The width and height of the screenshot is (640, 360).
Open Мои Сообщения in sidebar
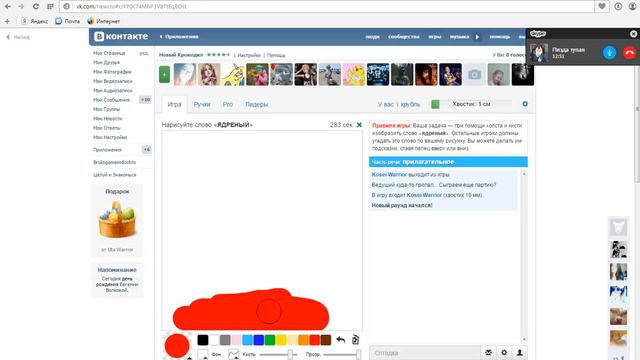point(111,100)
